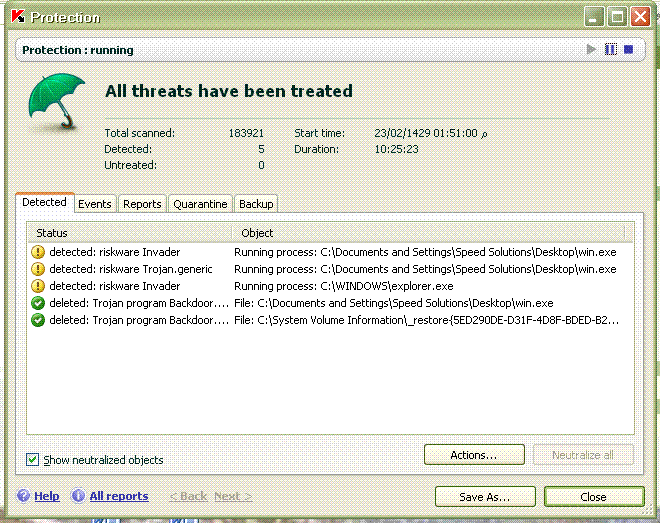
Task: Open the Help link
Action: tap(47, 496)
